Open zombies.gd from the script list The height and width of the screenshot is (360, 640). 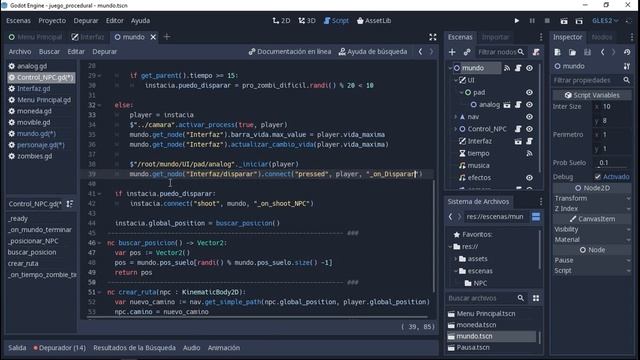[35, 156]
